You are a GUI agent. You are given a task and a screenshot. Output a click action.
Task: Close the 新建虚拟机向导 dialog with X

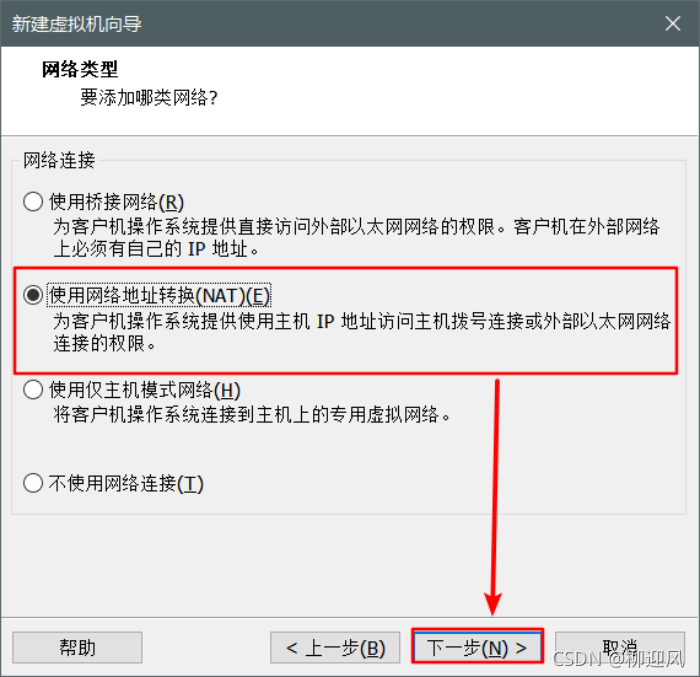672,23
